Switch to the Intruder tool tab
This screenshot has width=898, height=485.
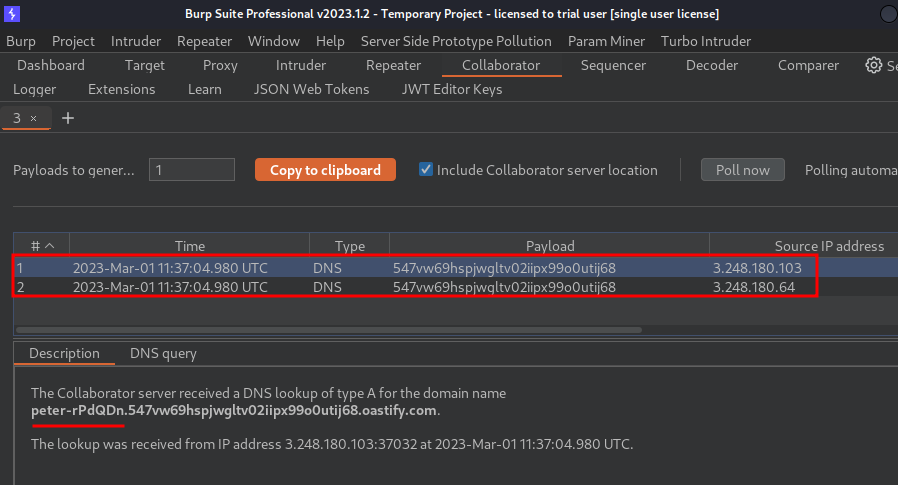pyautogui.click(x=301, y=65)
